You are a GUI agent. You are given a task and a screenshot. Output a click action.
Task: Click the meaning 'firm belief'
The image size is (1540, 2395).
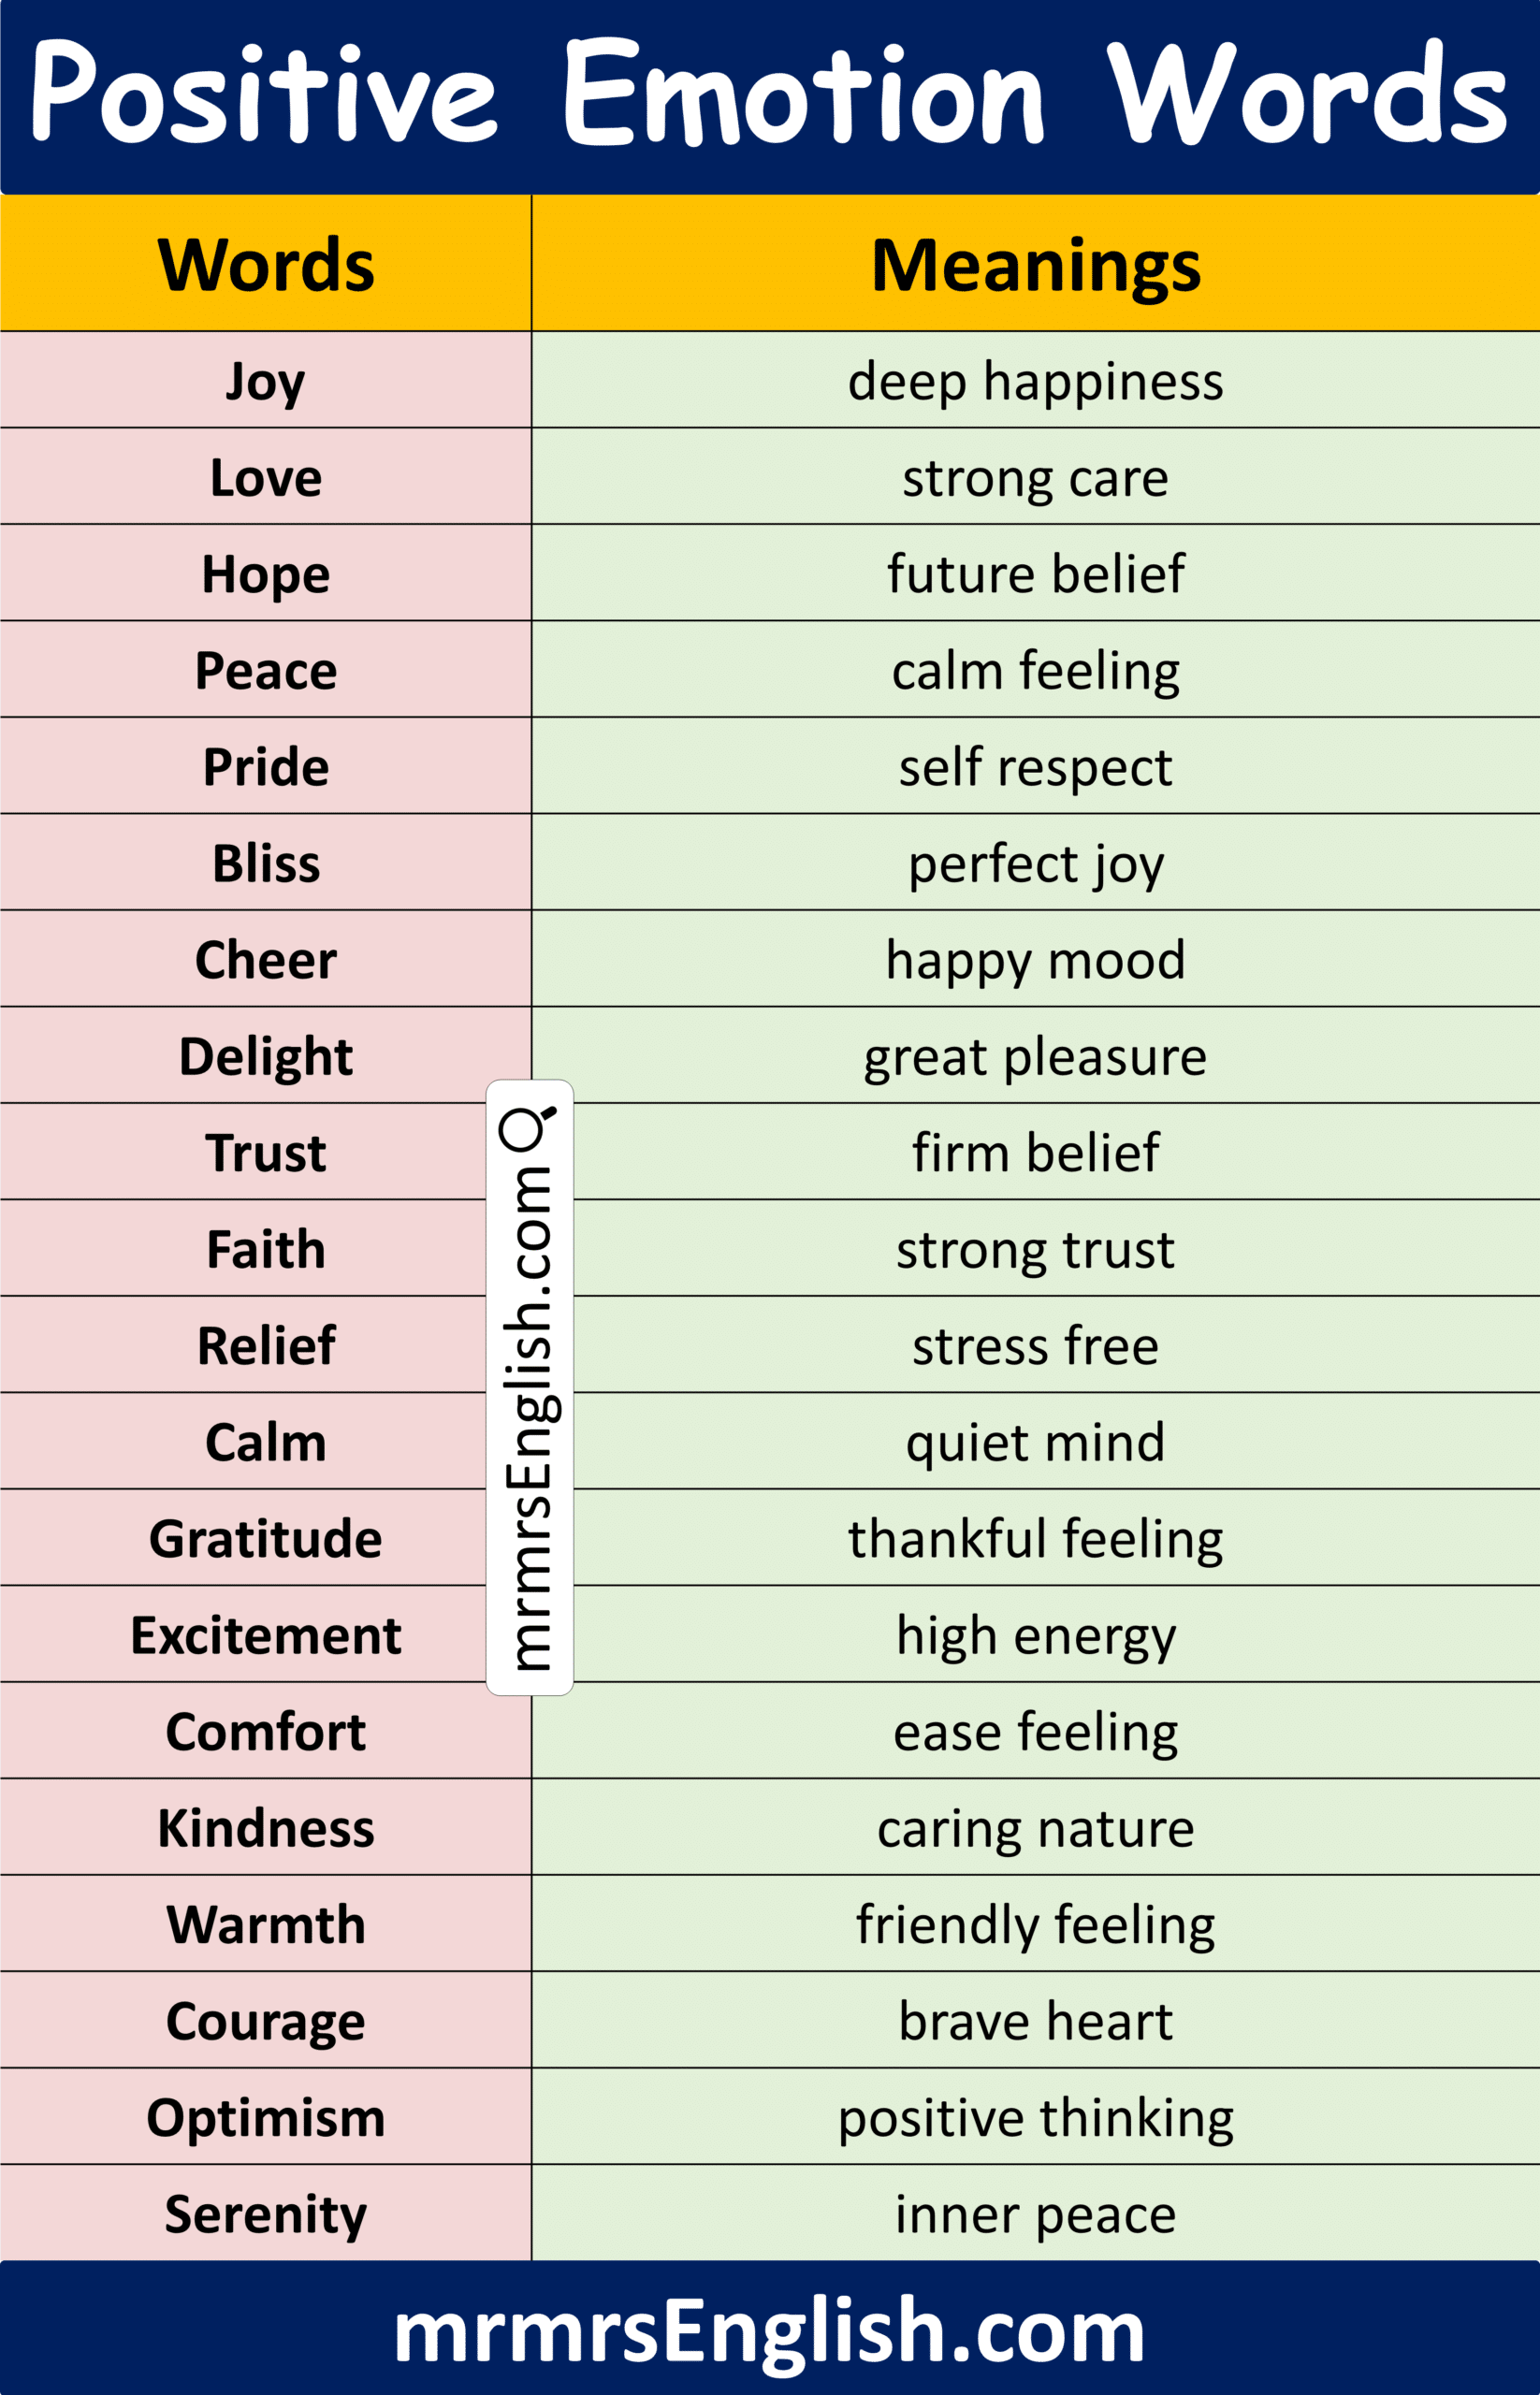tap(1035, 1152)
